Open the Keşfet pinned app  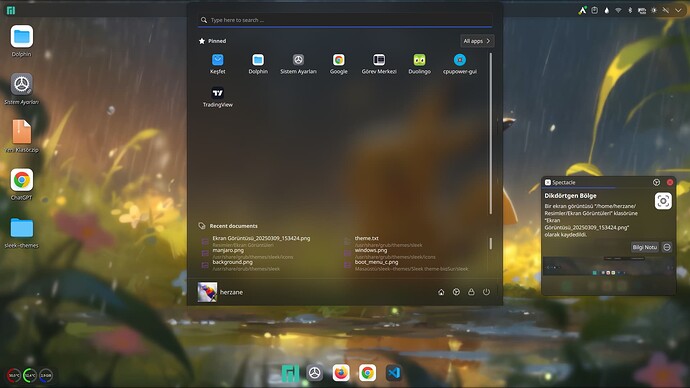217,64
